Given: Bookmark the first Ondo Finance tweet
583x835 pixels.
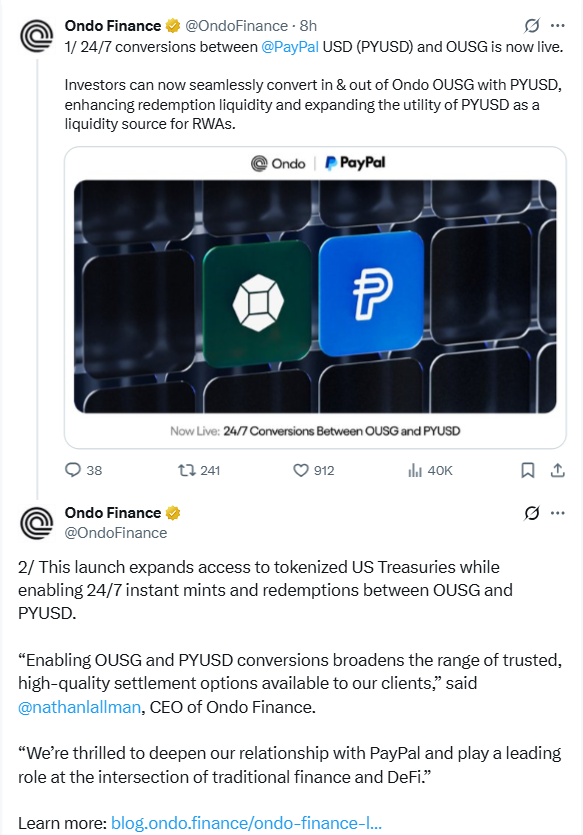Looking at the screenshot, I should (528, 470).
